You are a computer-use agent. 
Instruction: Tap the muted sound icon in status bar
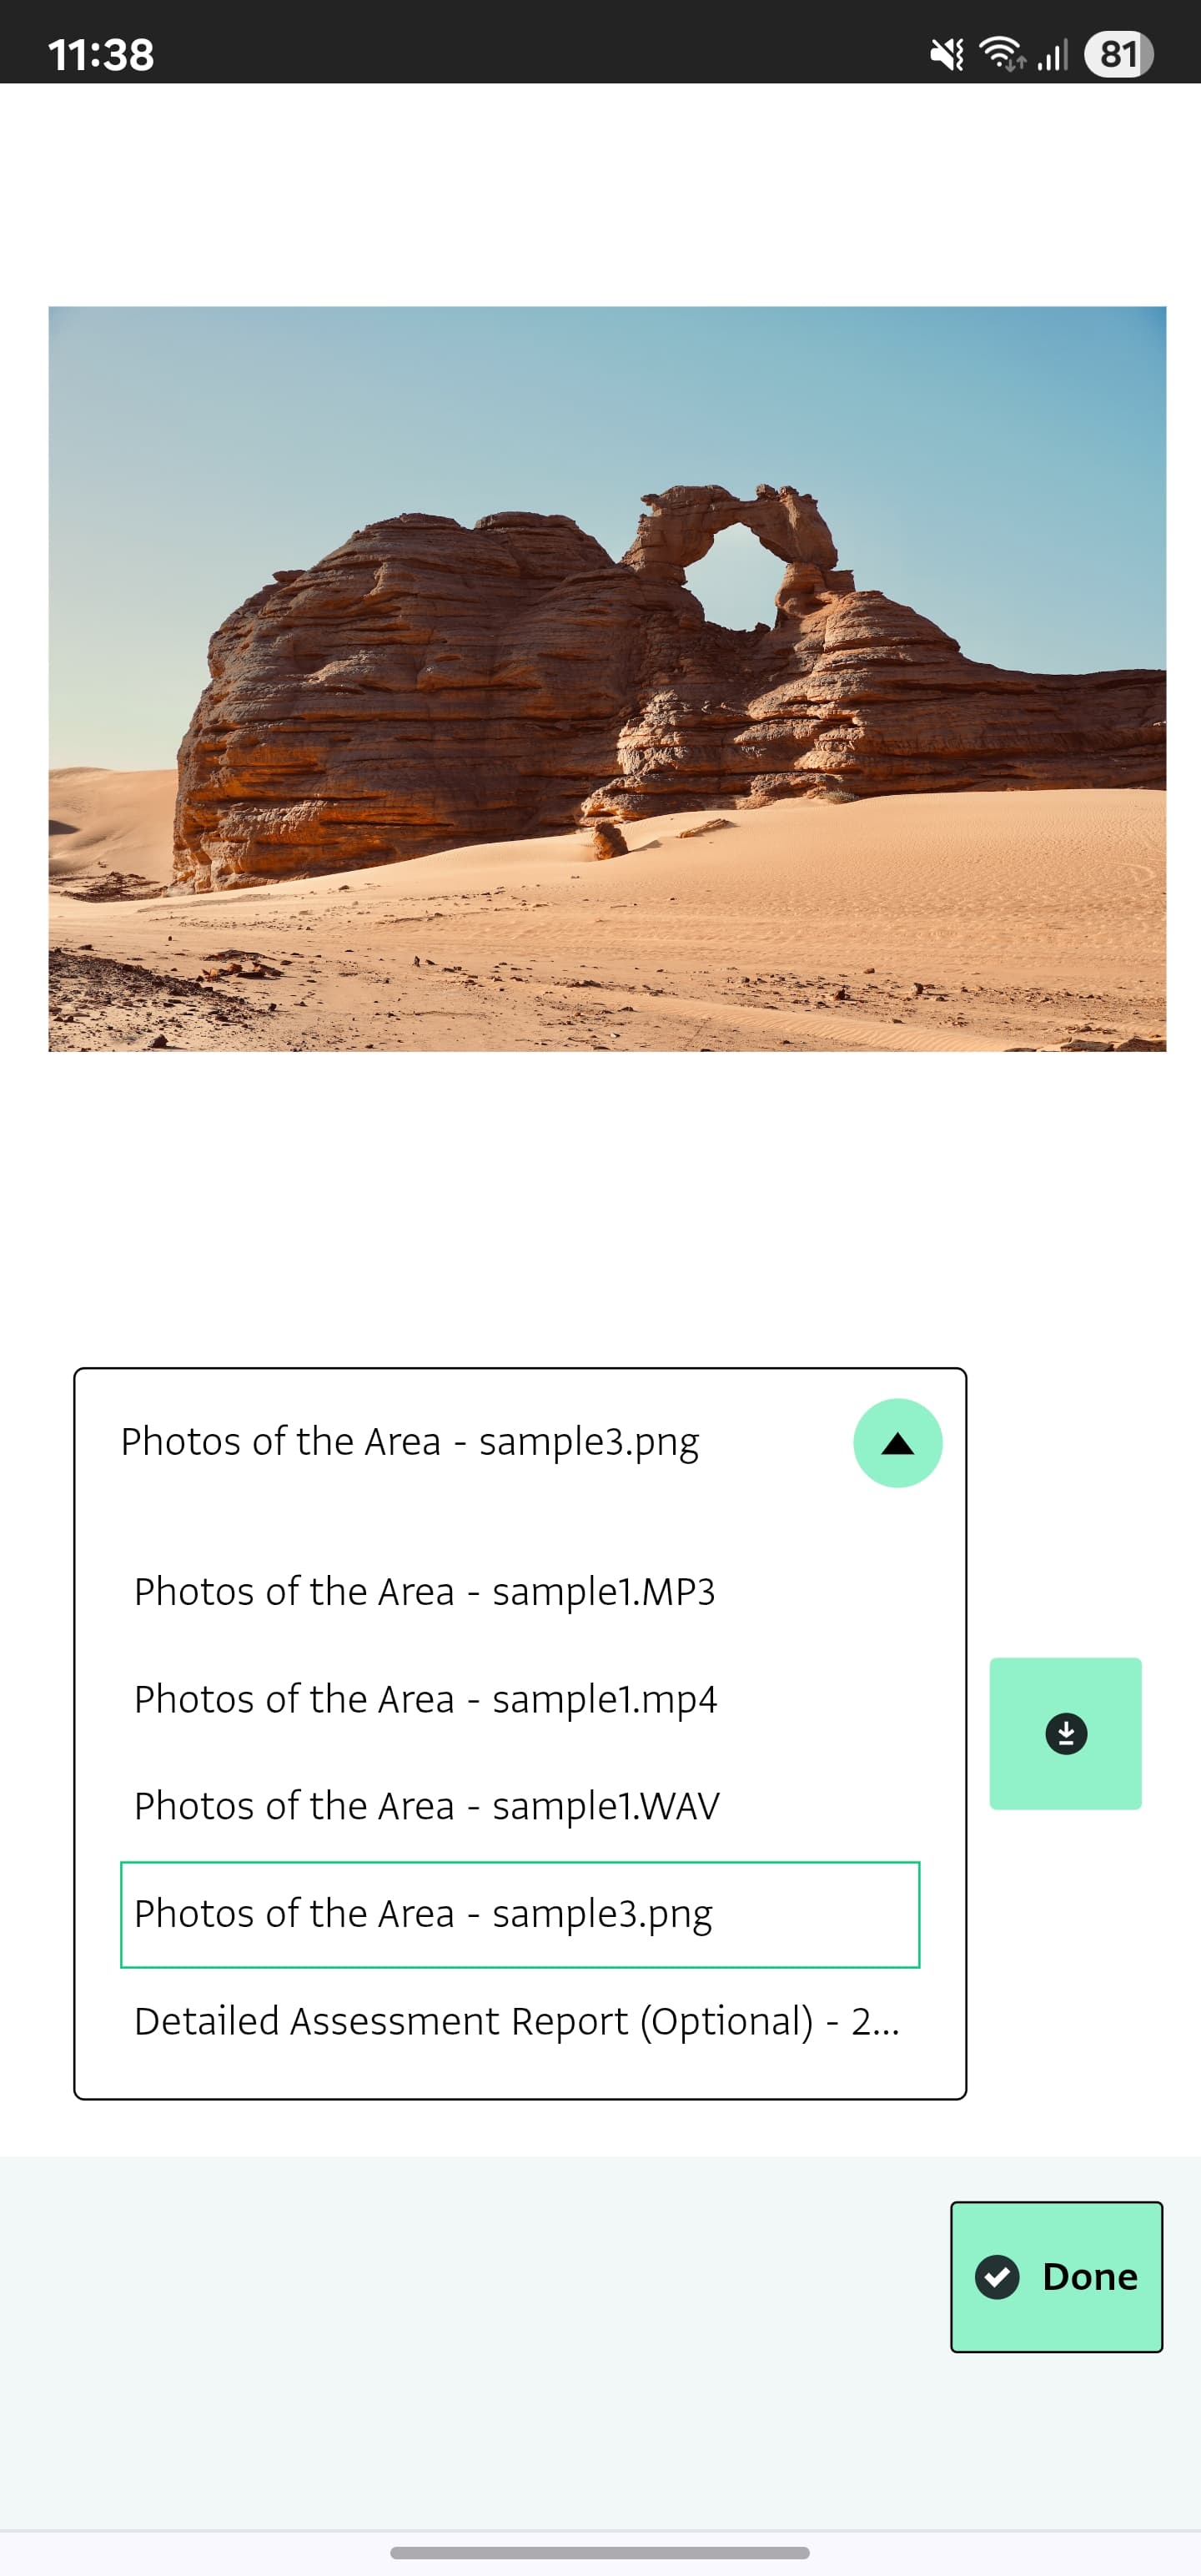pos(946,54)
